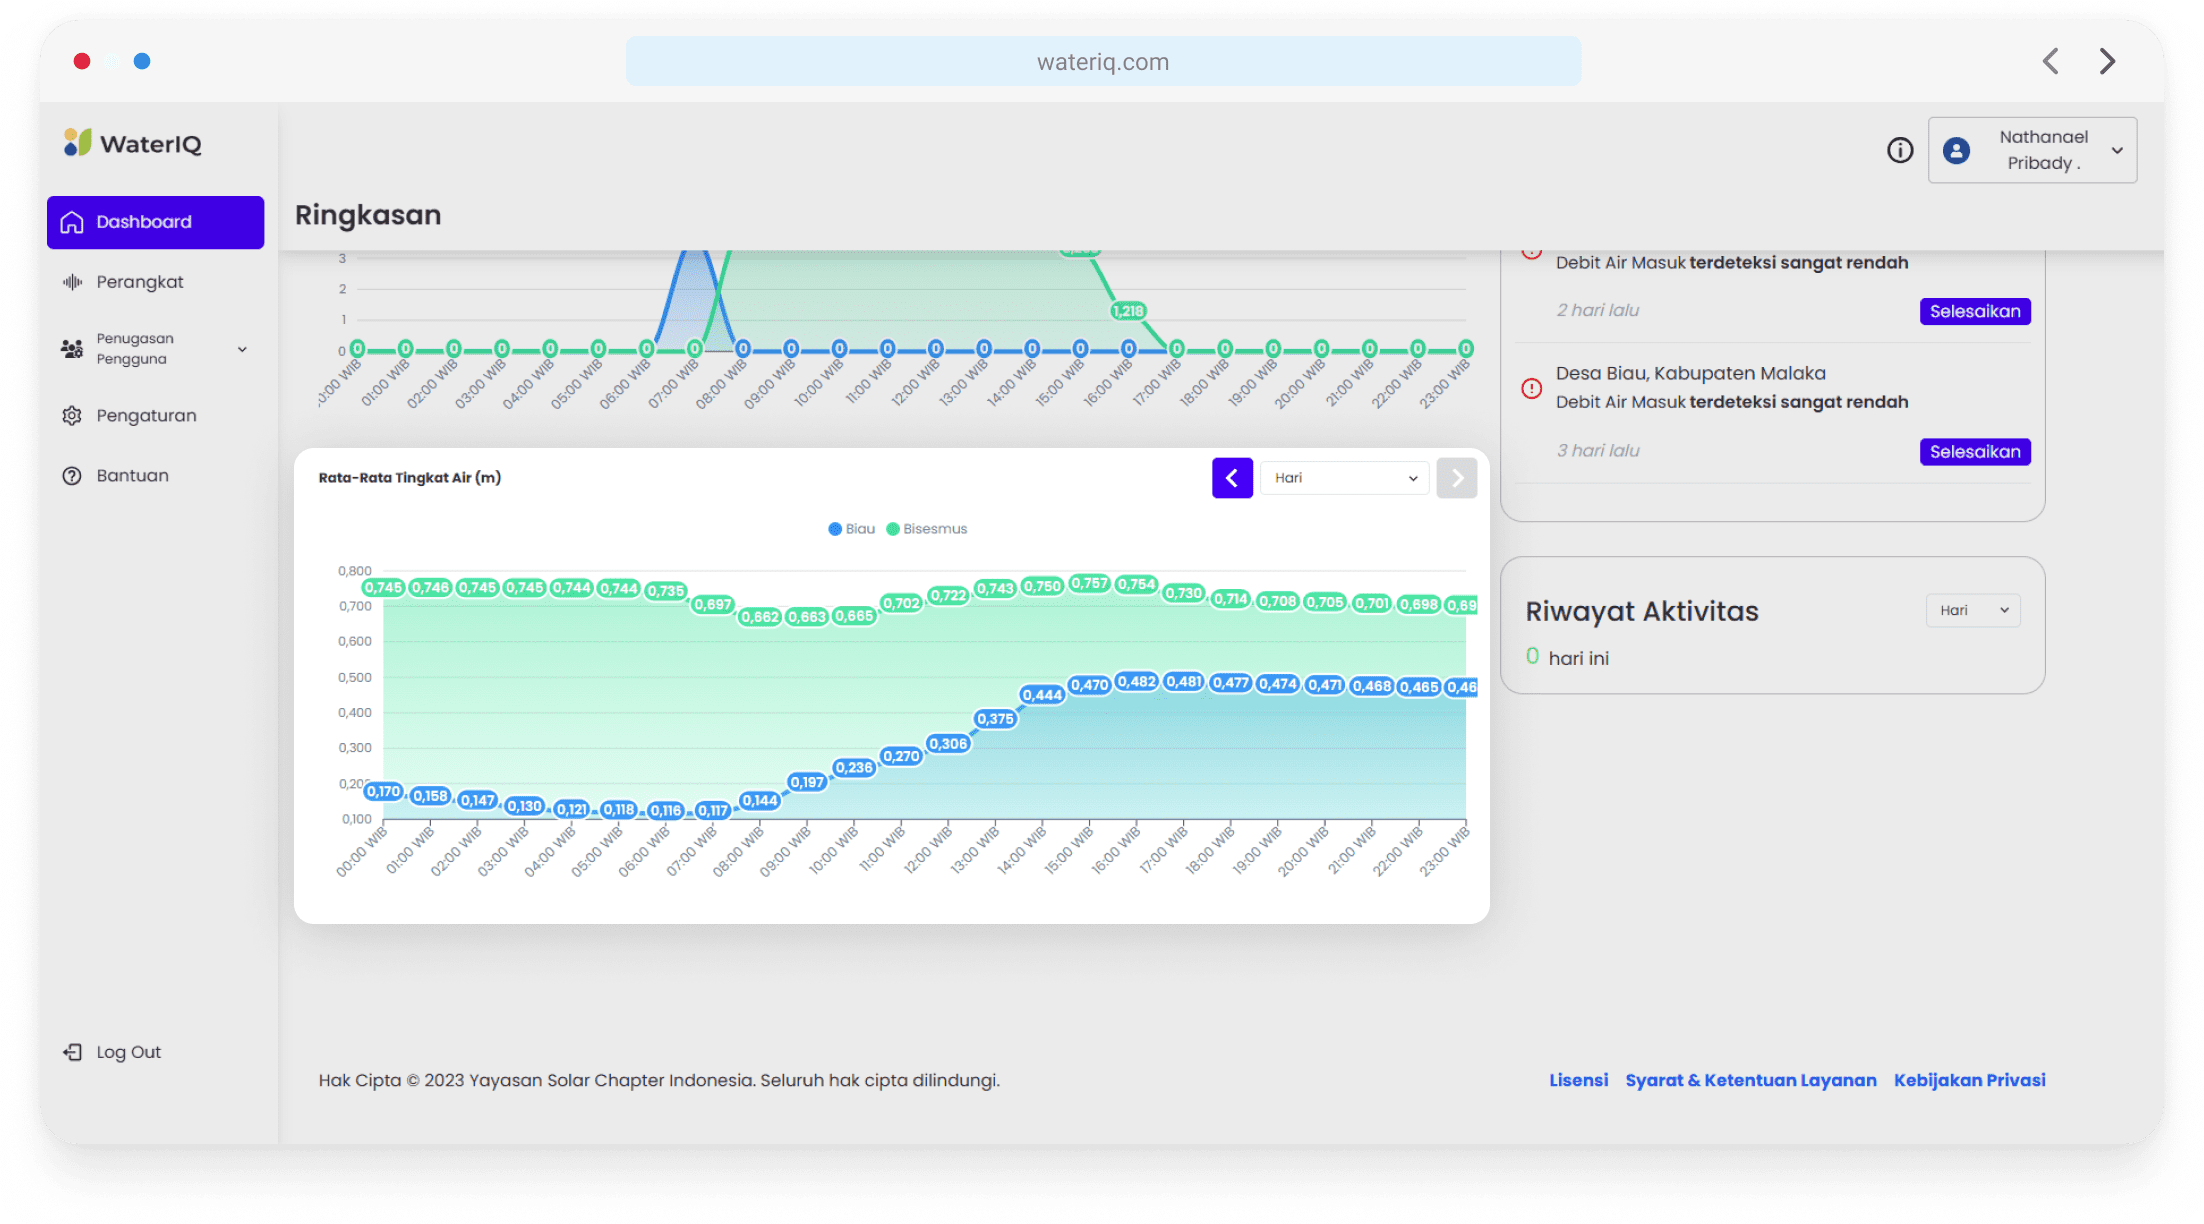Select the Perangkat device signal icon
The height and width of the screenshot is (1224, 2204).
click(x=71, y=281)
